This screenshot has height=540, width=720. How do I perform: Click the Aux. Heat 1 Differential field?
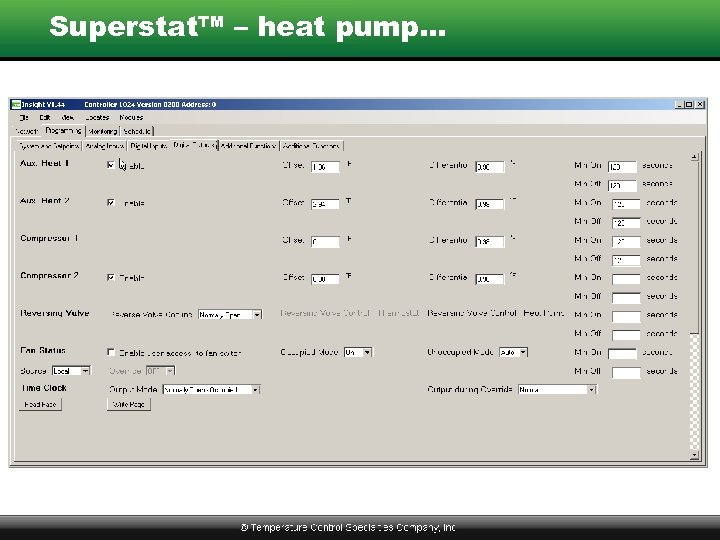tap(489, 167)
